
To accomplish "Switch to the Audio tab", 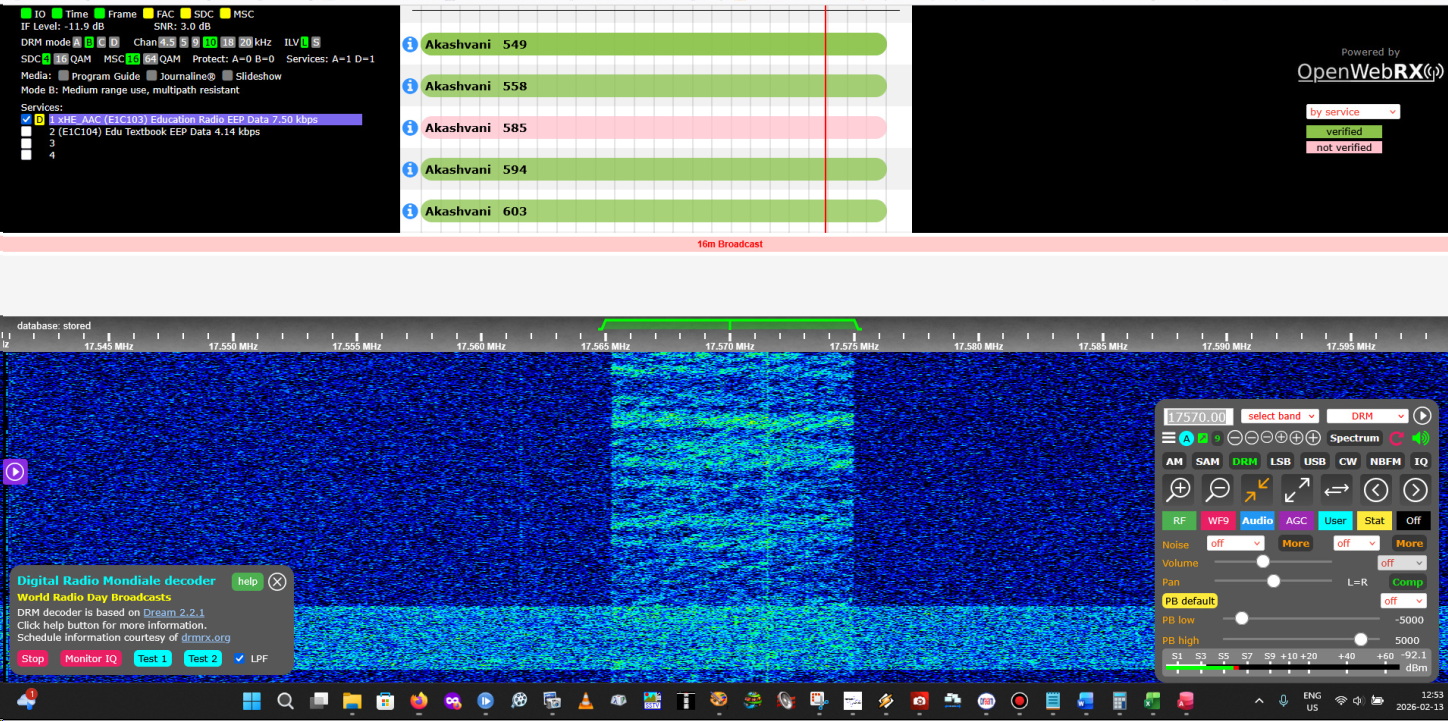I will click(x=1257, y=520).
